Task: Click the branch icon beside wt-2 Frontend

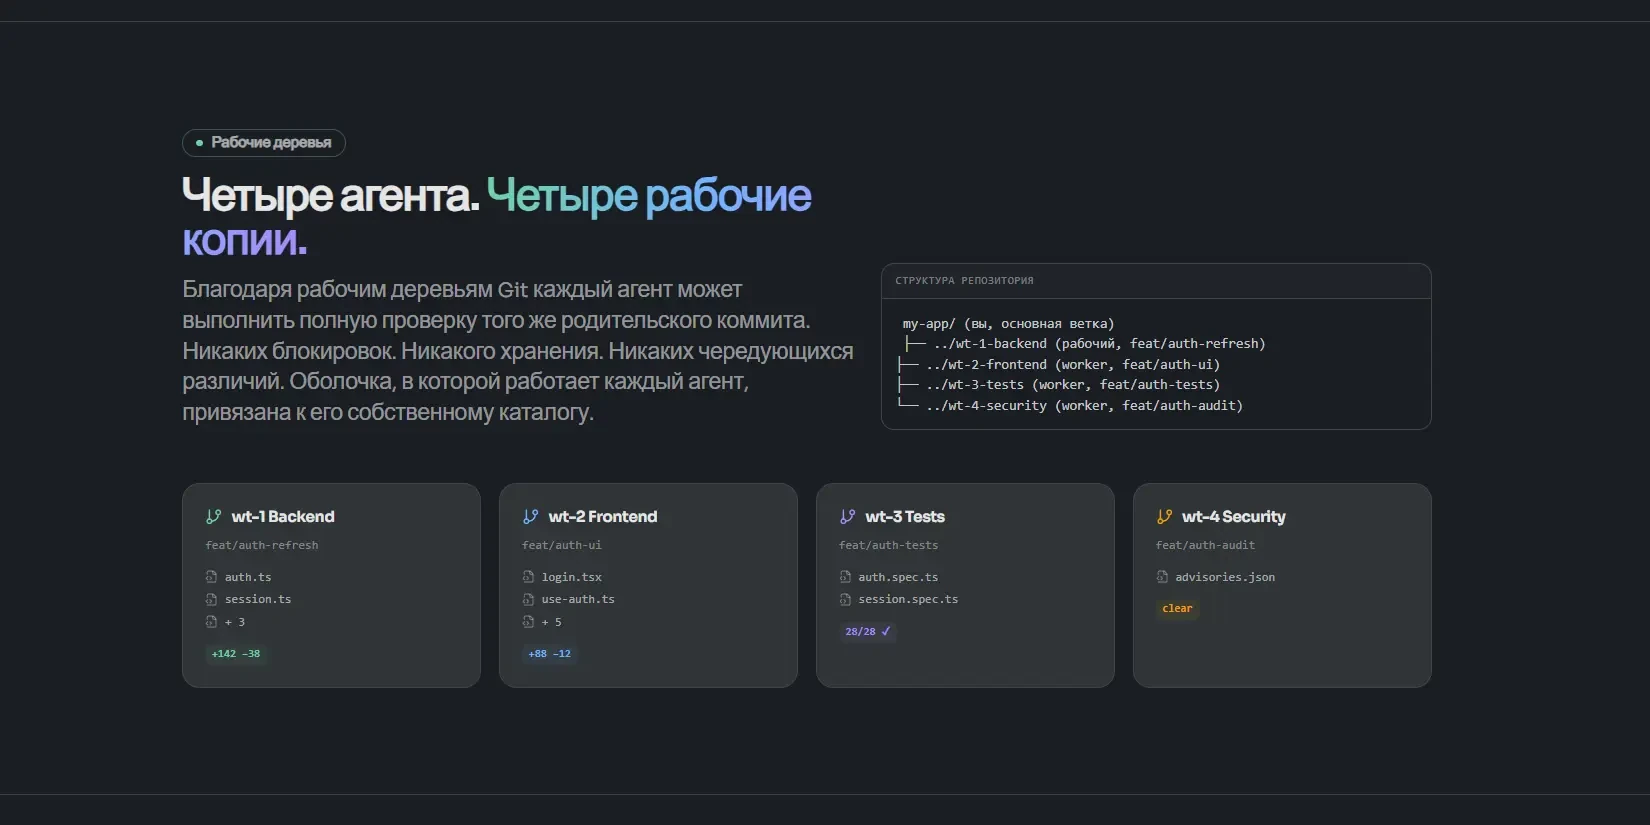Action: coord(530,517)
